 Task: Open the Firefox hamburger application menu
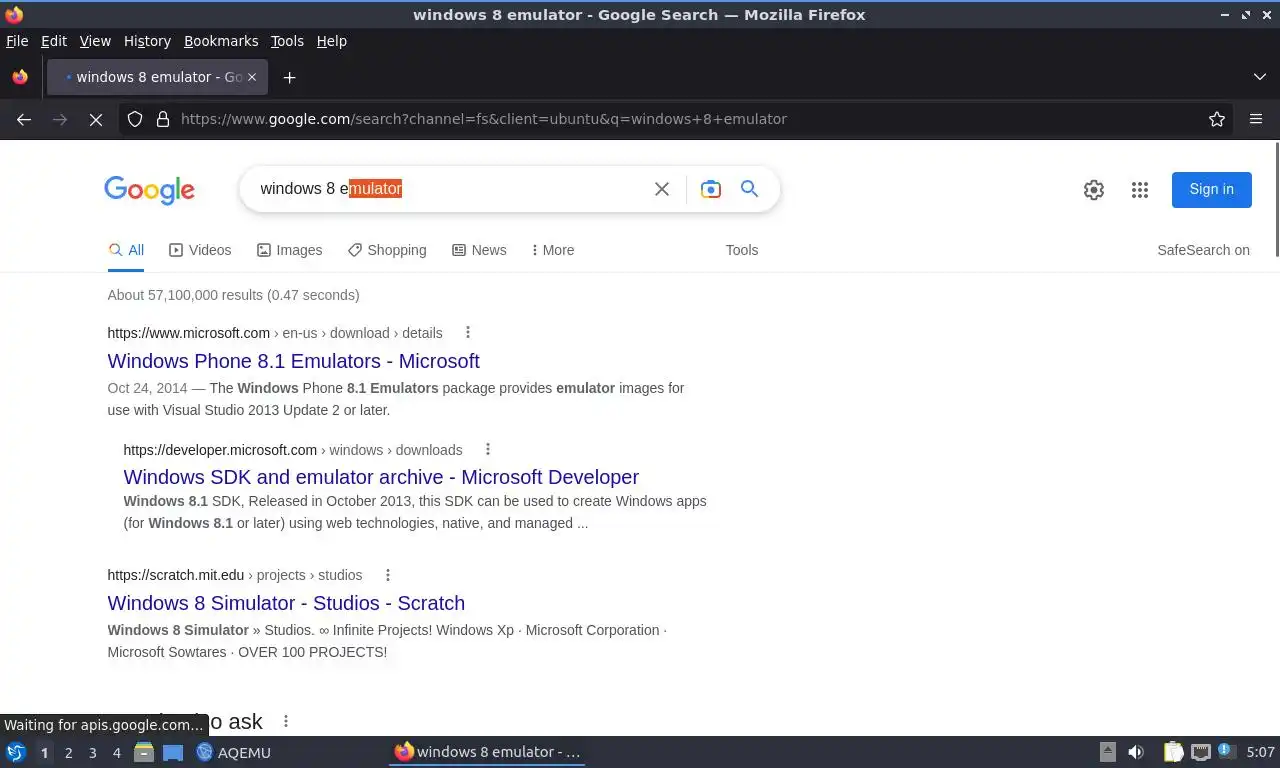coord(1256,119)
